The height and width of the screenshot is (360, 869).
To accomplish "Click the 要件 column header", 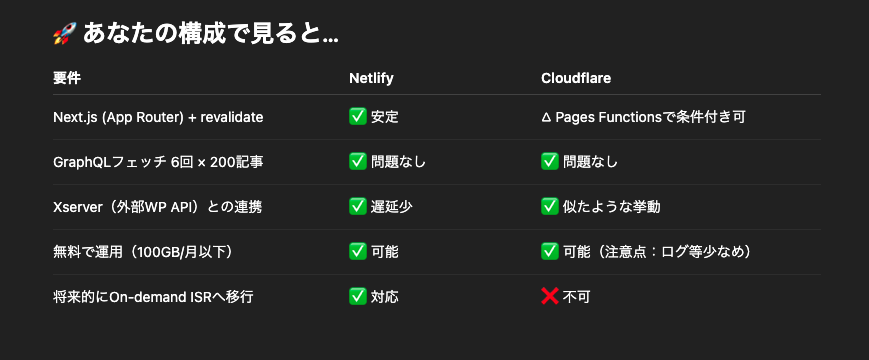I will [x=67, y=78].
